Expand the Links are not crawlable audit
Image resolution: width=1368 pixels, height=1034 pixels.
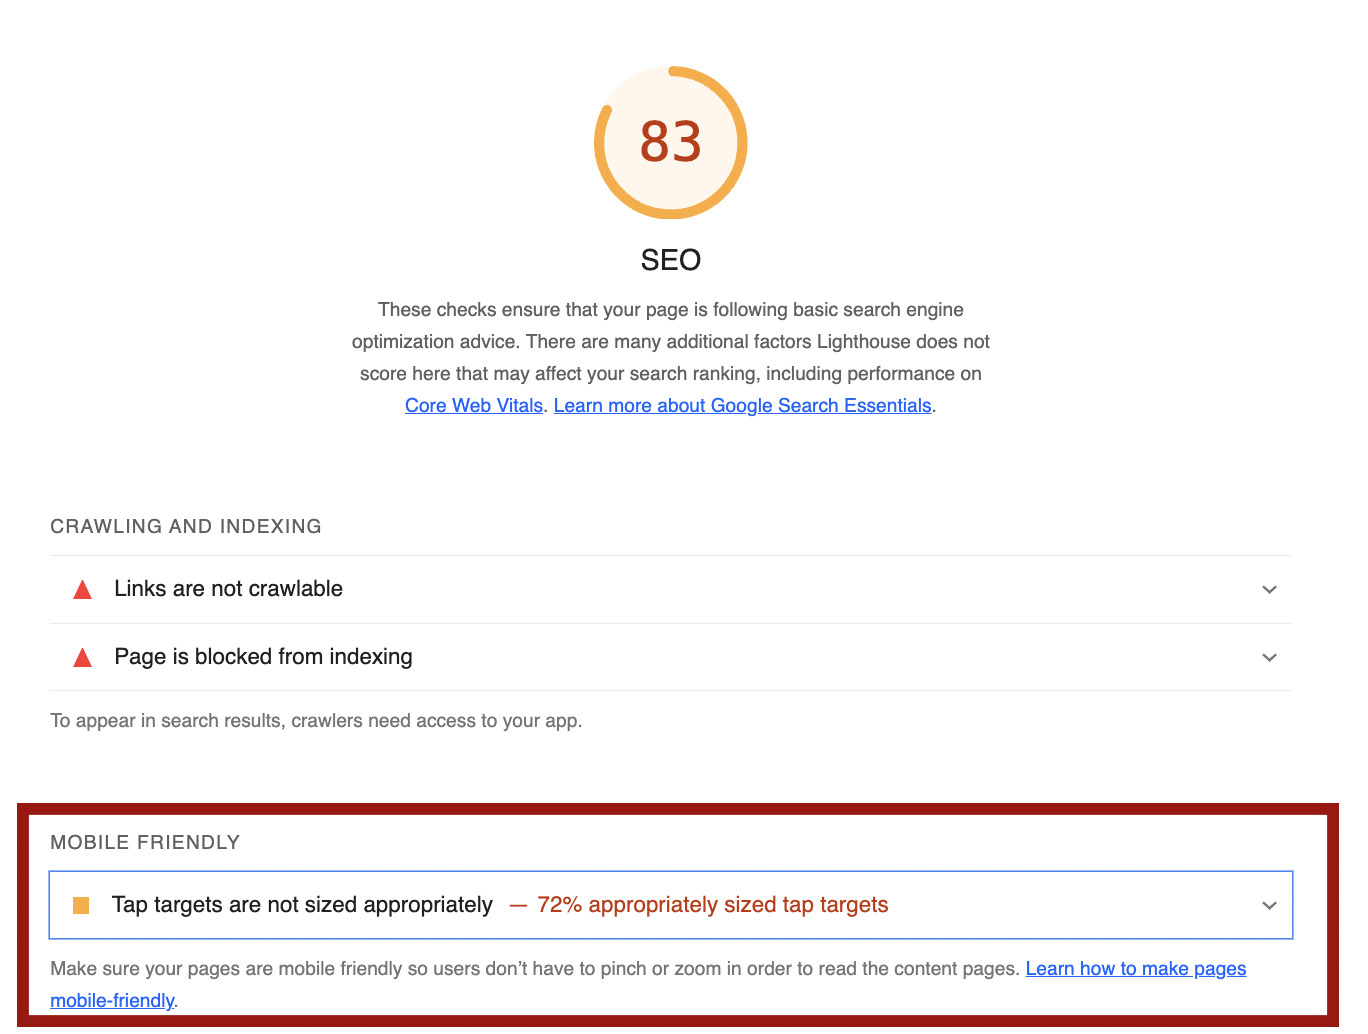coord(671,589)
